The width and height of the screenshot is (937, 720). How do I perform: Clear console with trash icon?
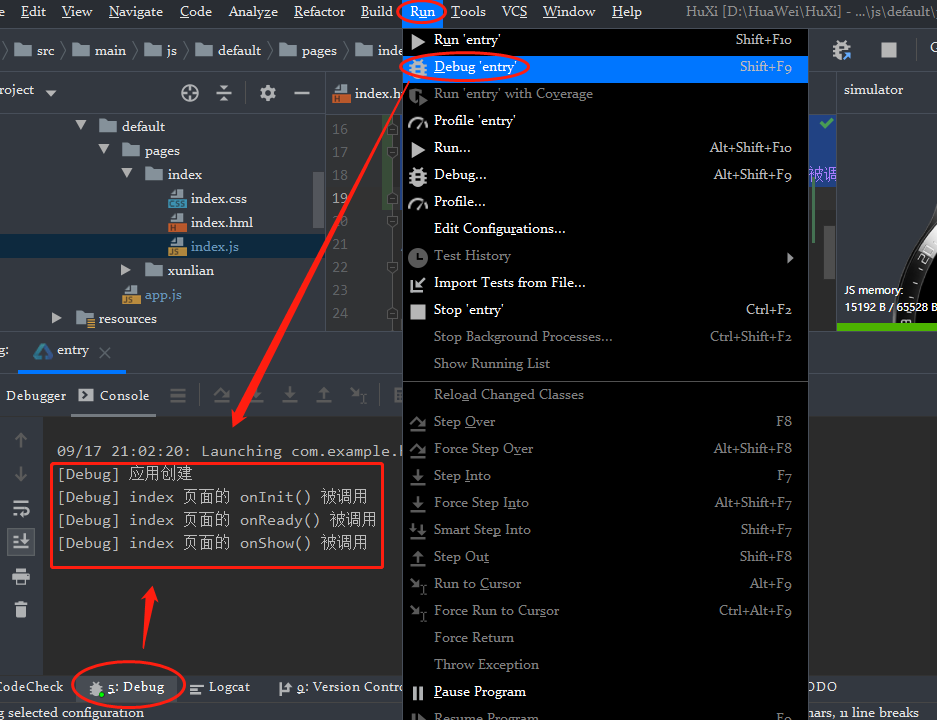(21, 609)
